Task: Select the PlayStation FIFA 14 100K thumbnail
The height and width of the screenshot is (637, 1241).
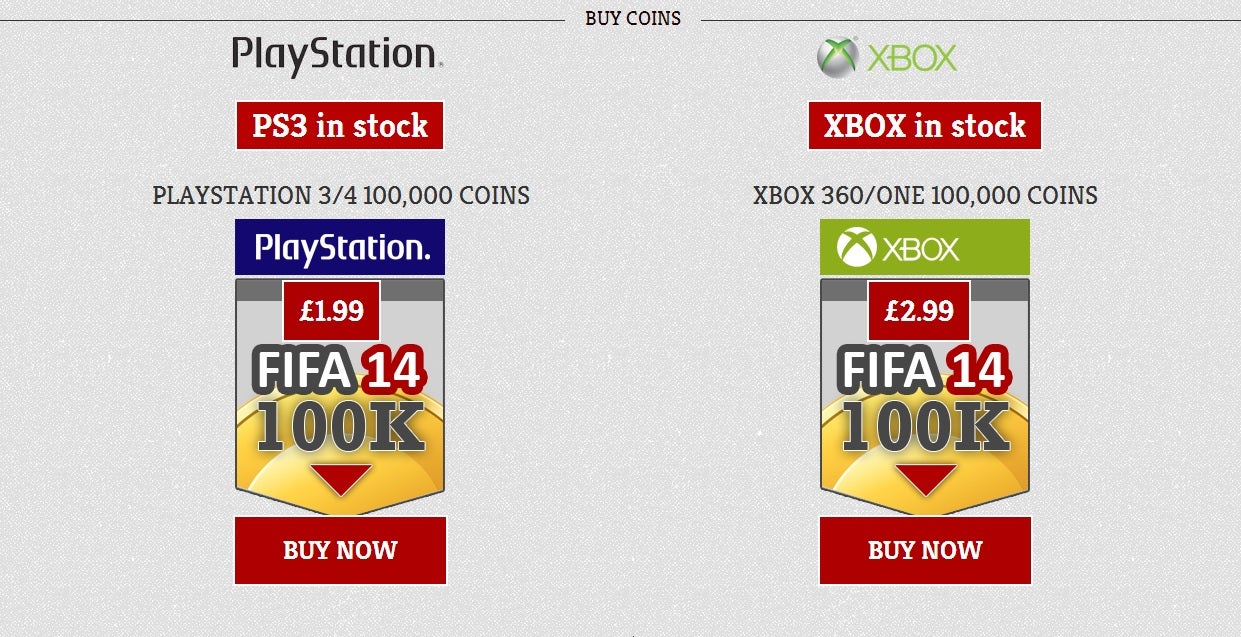Action: 340,397
